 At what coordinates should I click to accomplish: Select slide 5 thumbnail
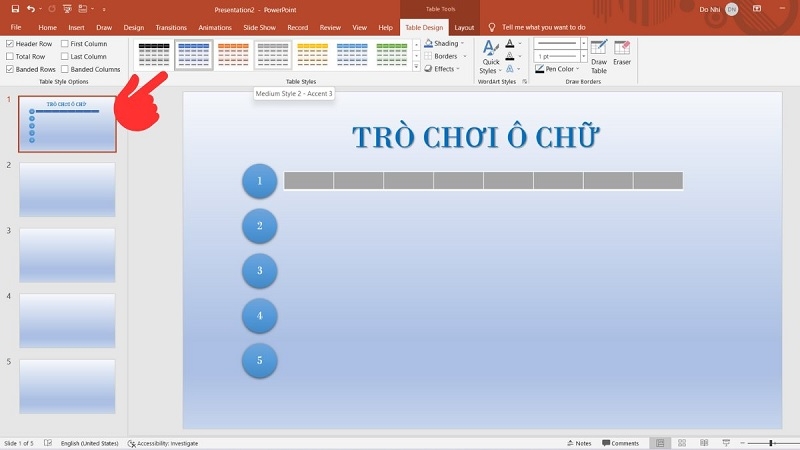click(67, 386)
